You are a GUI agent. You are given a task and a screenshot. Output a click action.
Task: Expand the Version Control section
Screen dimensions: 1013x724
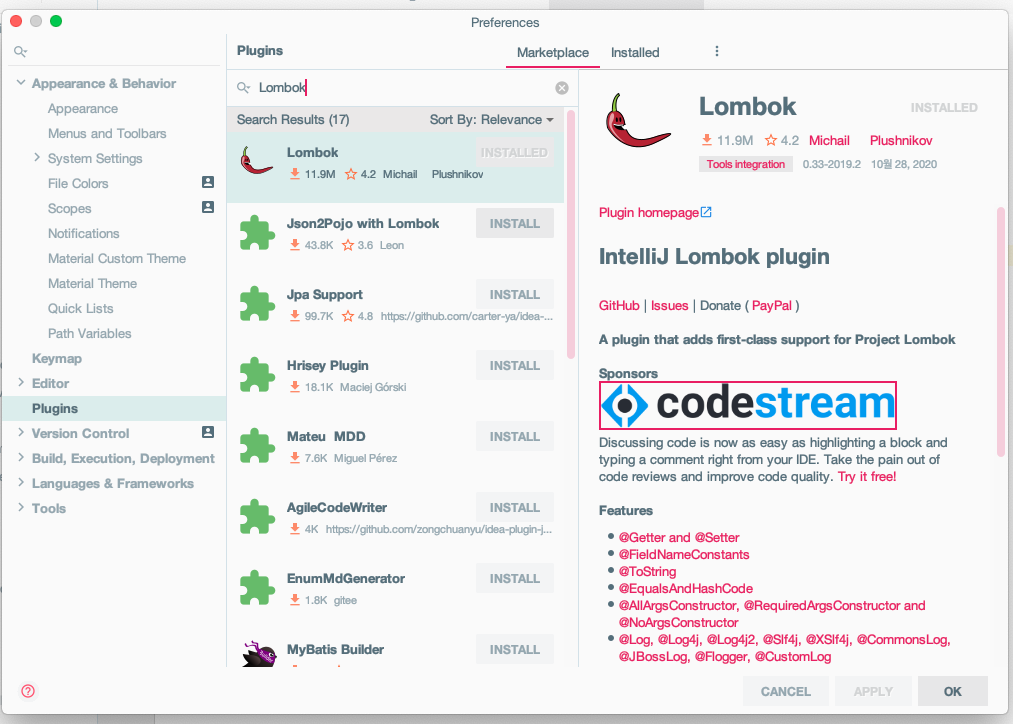[x=21, y=432]
